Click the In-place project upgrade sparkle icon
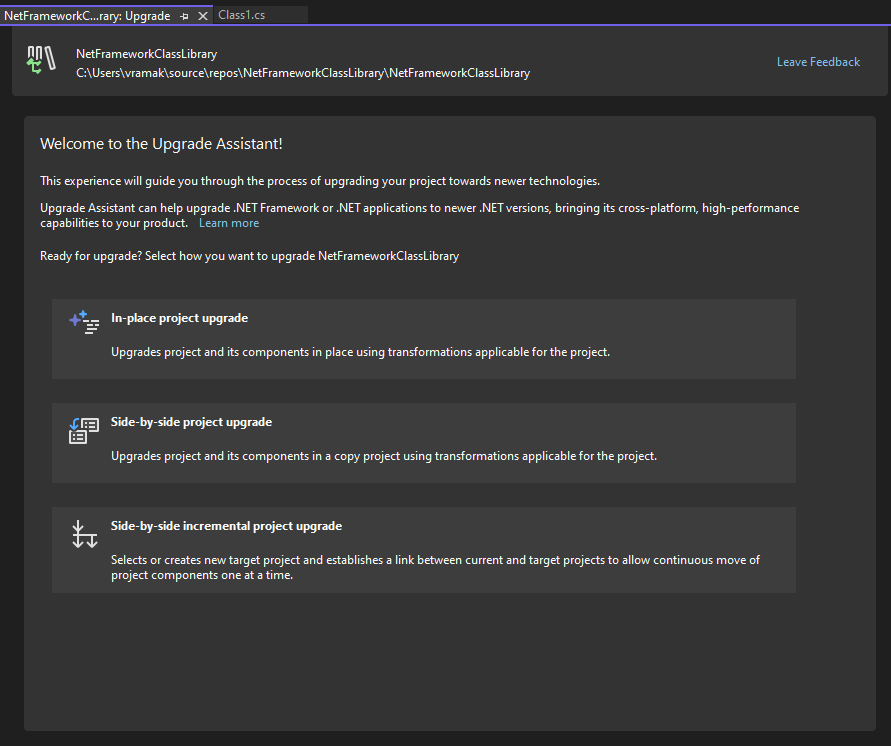 (x=84, y=322)
